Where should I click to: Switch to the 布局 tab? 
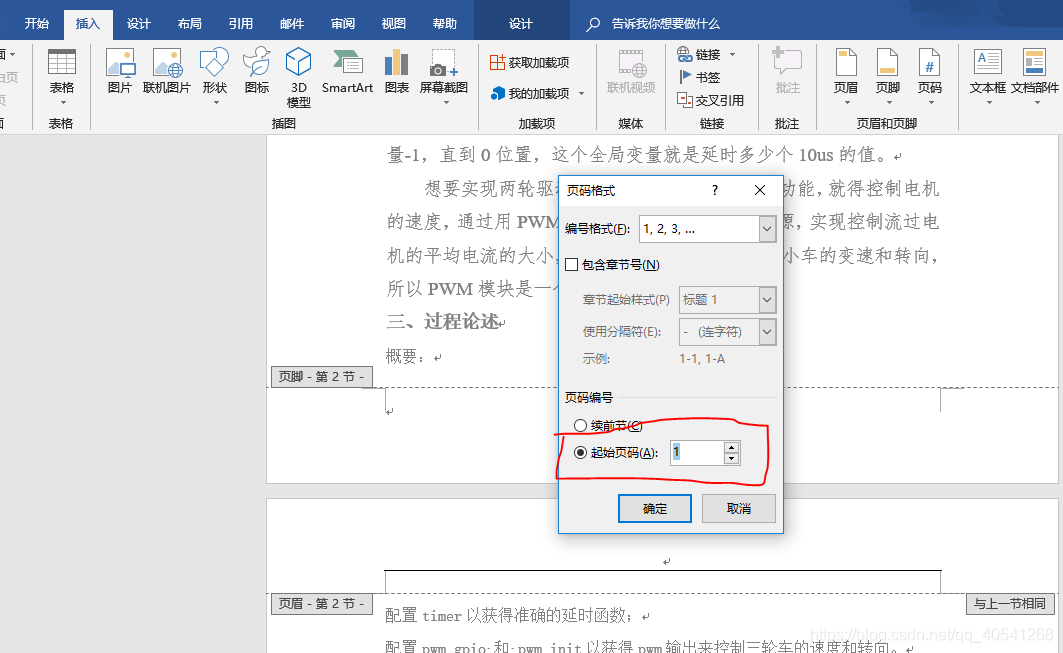190,24
